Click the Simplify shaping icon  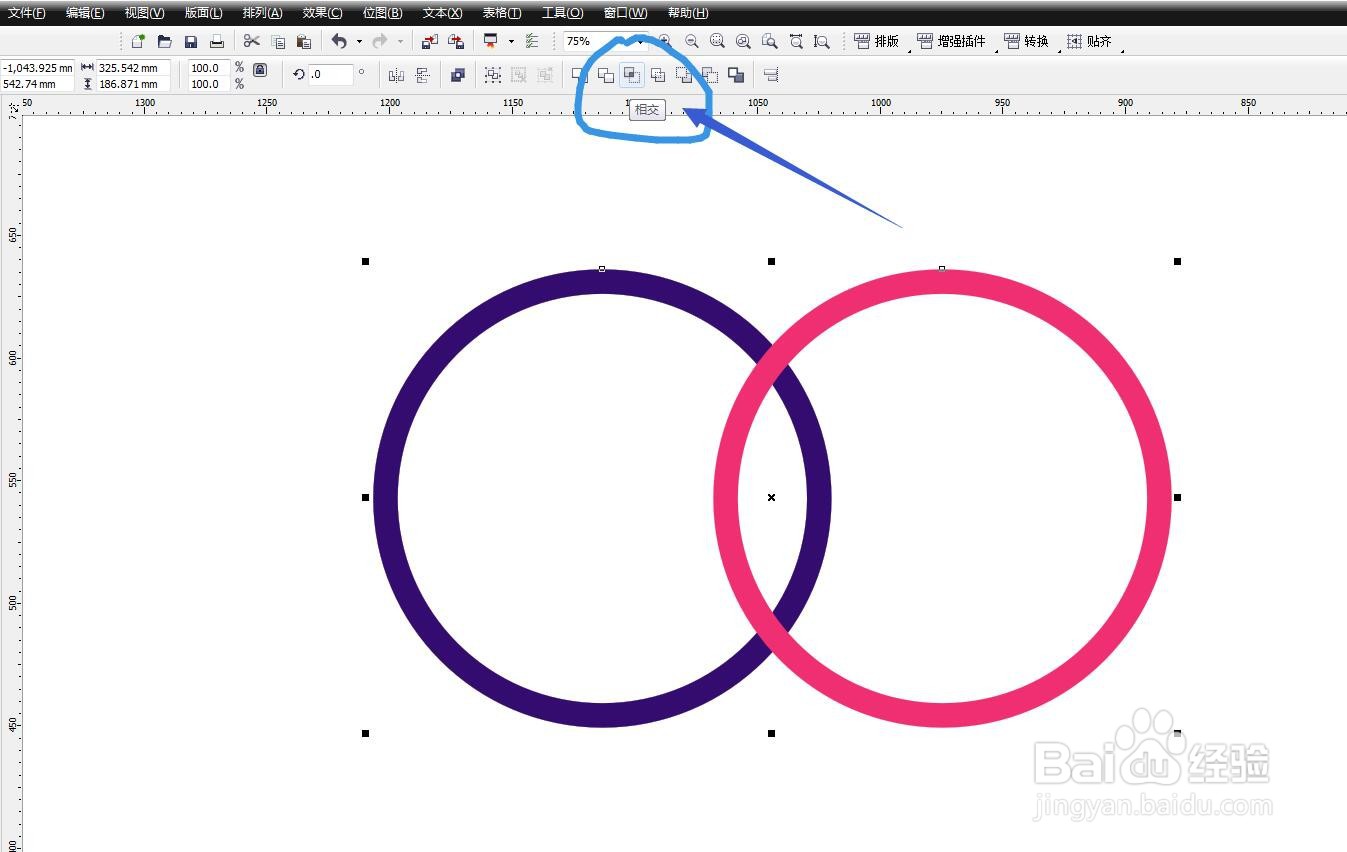point(657,74)
